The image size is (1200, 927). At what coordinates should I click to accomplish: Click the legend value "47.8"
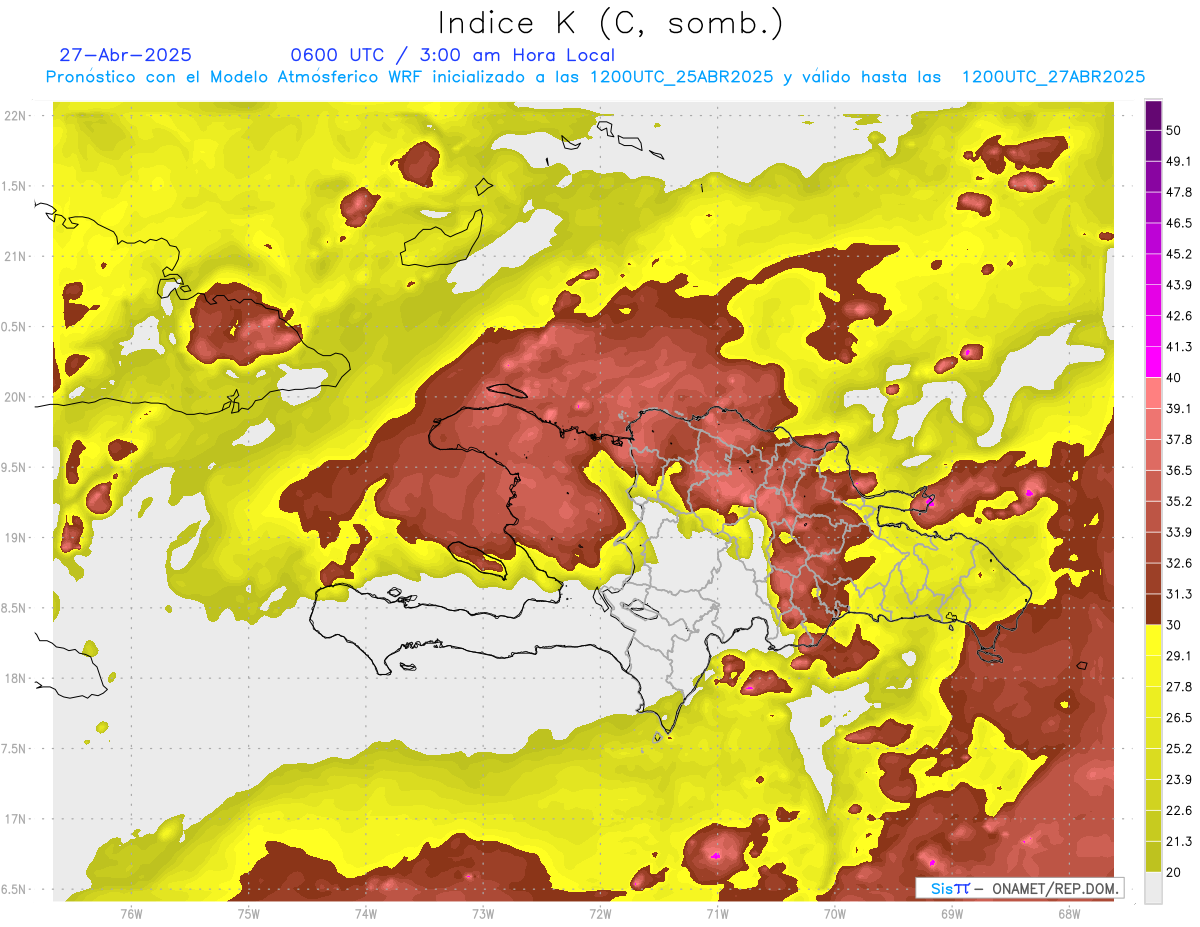[x=1179, y=192]
